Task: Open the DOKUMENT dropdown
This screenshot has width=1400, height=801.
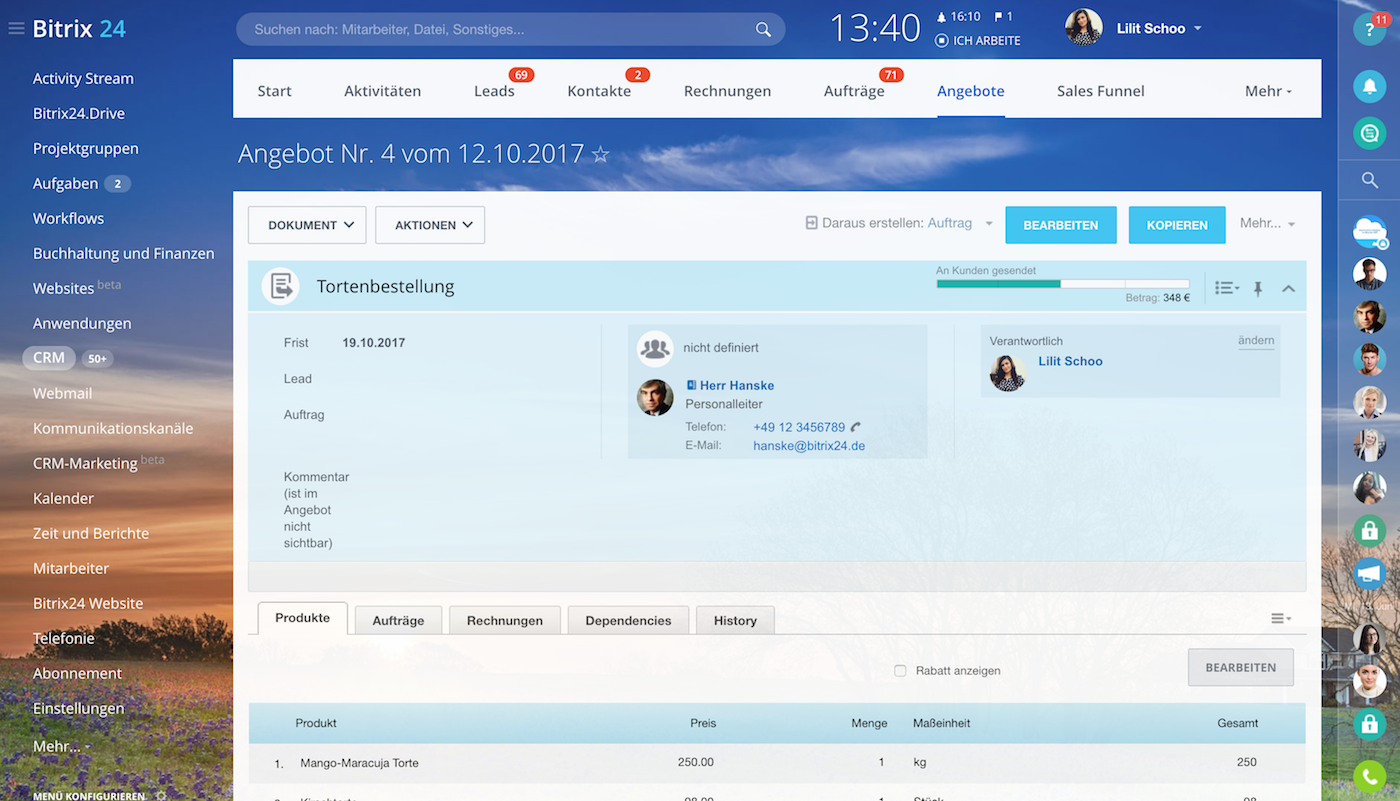Action: coord(307,225)
